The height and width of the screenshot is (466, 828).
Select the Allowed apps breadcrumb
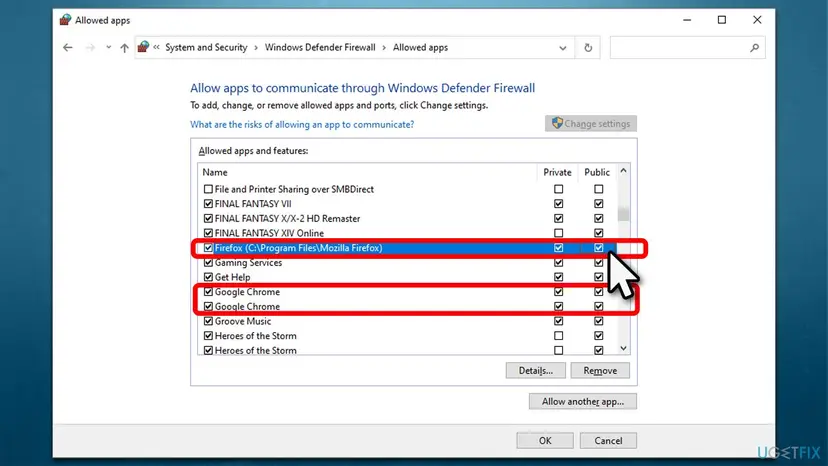point(420,48)
